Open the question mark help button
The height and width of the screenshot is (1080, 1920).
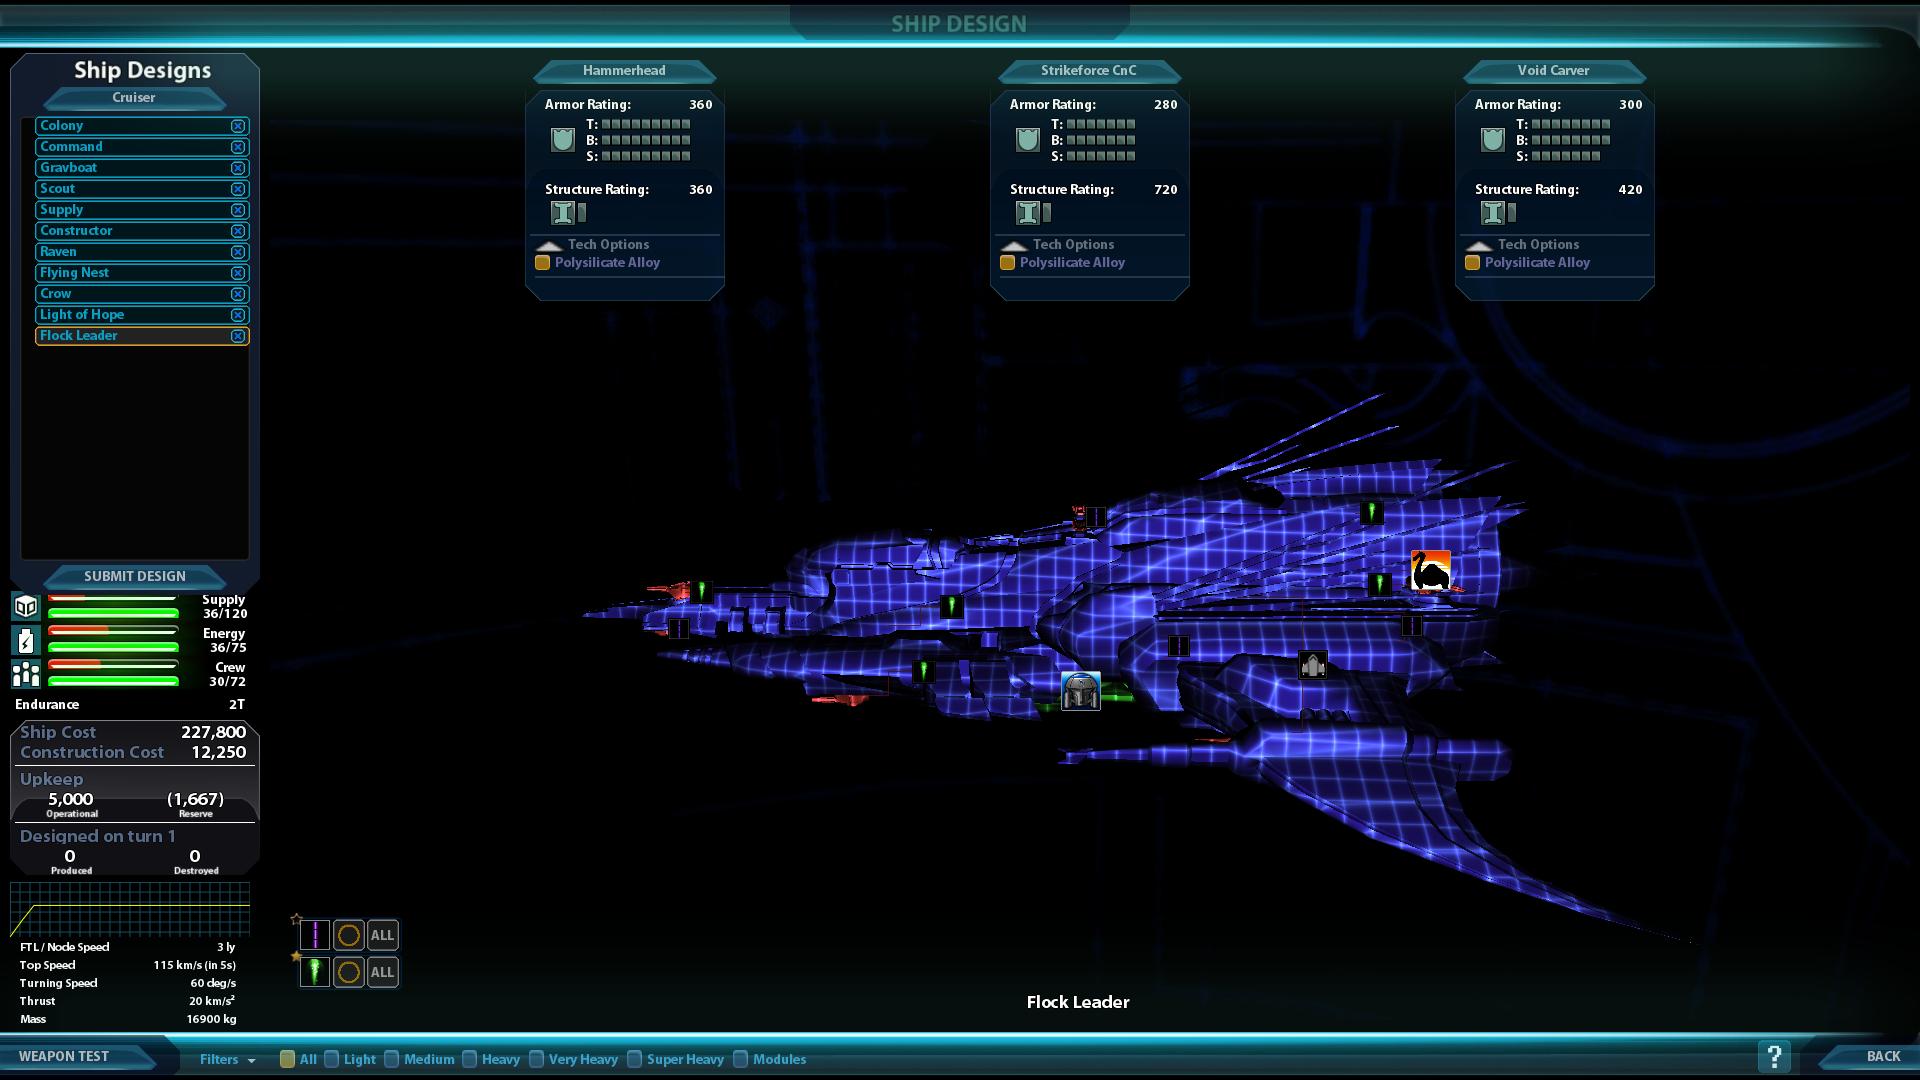coord(1773,1056)
